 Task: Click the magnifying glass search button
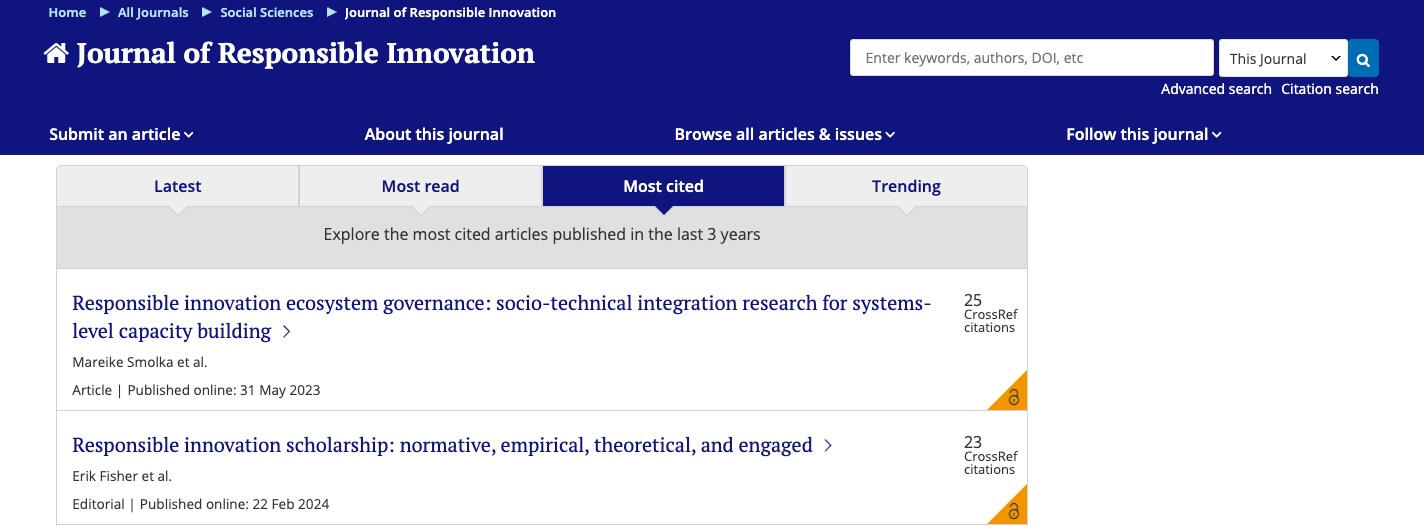click(1363, 59)
